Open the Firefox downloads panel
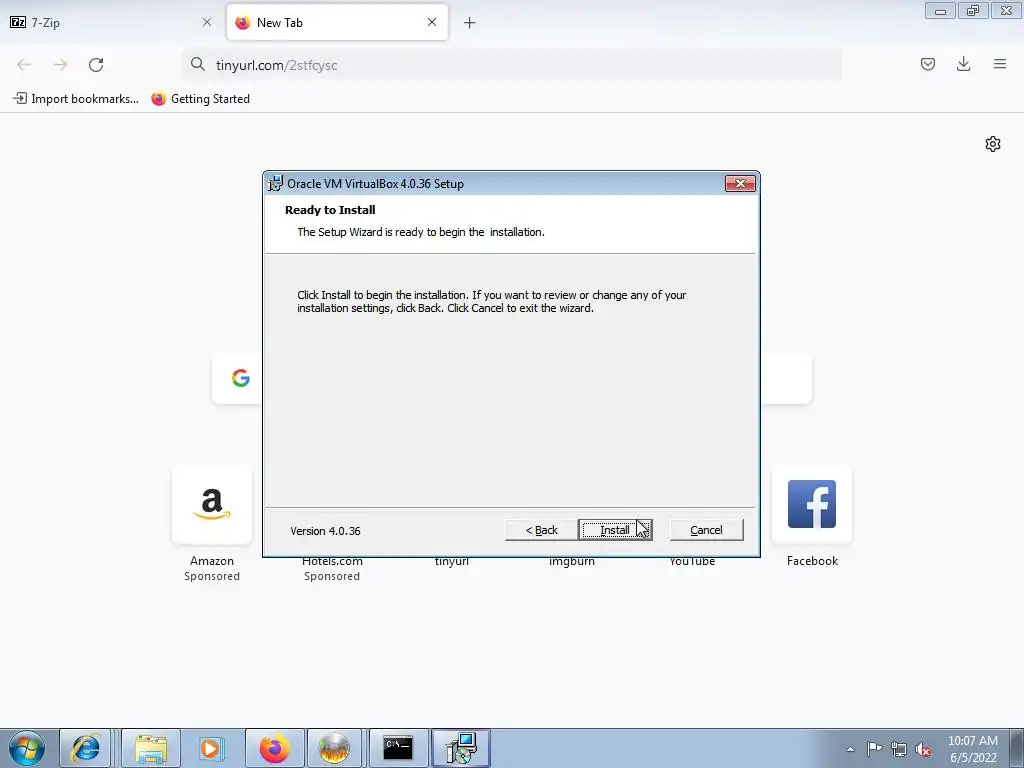1024x768 pixels. click(x=963, y=64)
